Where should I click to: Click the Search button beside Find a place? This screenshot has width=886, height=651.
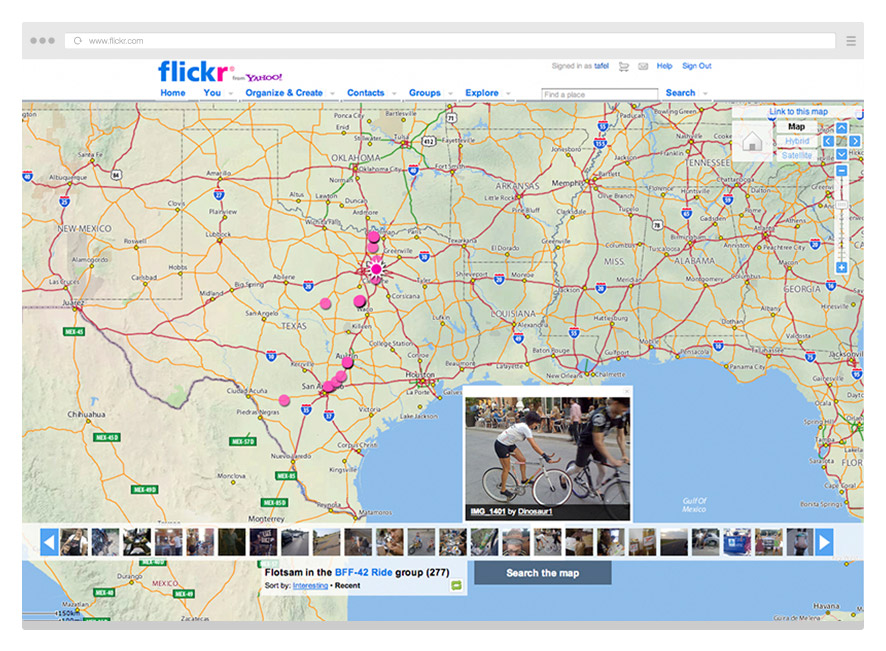tap(680, 93)
